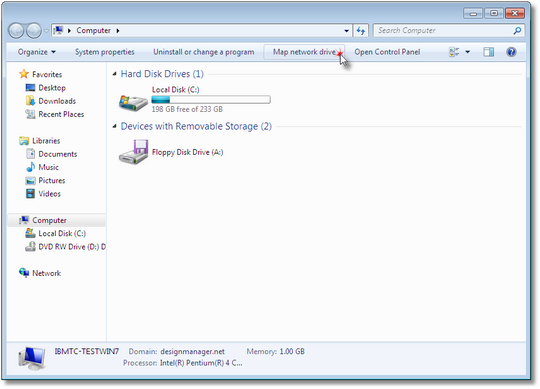Click the designmanager.net domain value
Viewport: 540px width, 389px height.
[193, 352]
